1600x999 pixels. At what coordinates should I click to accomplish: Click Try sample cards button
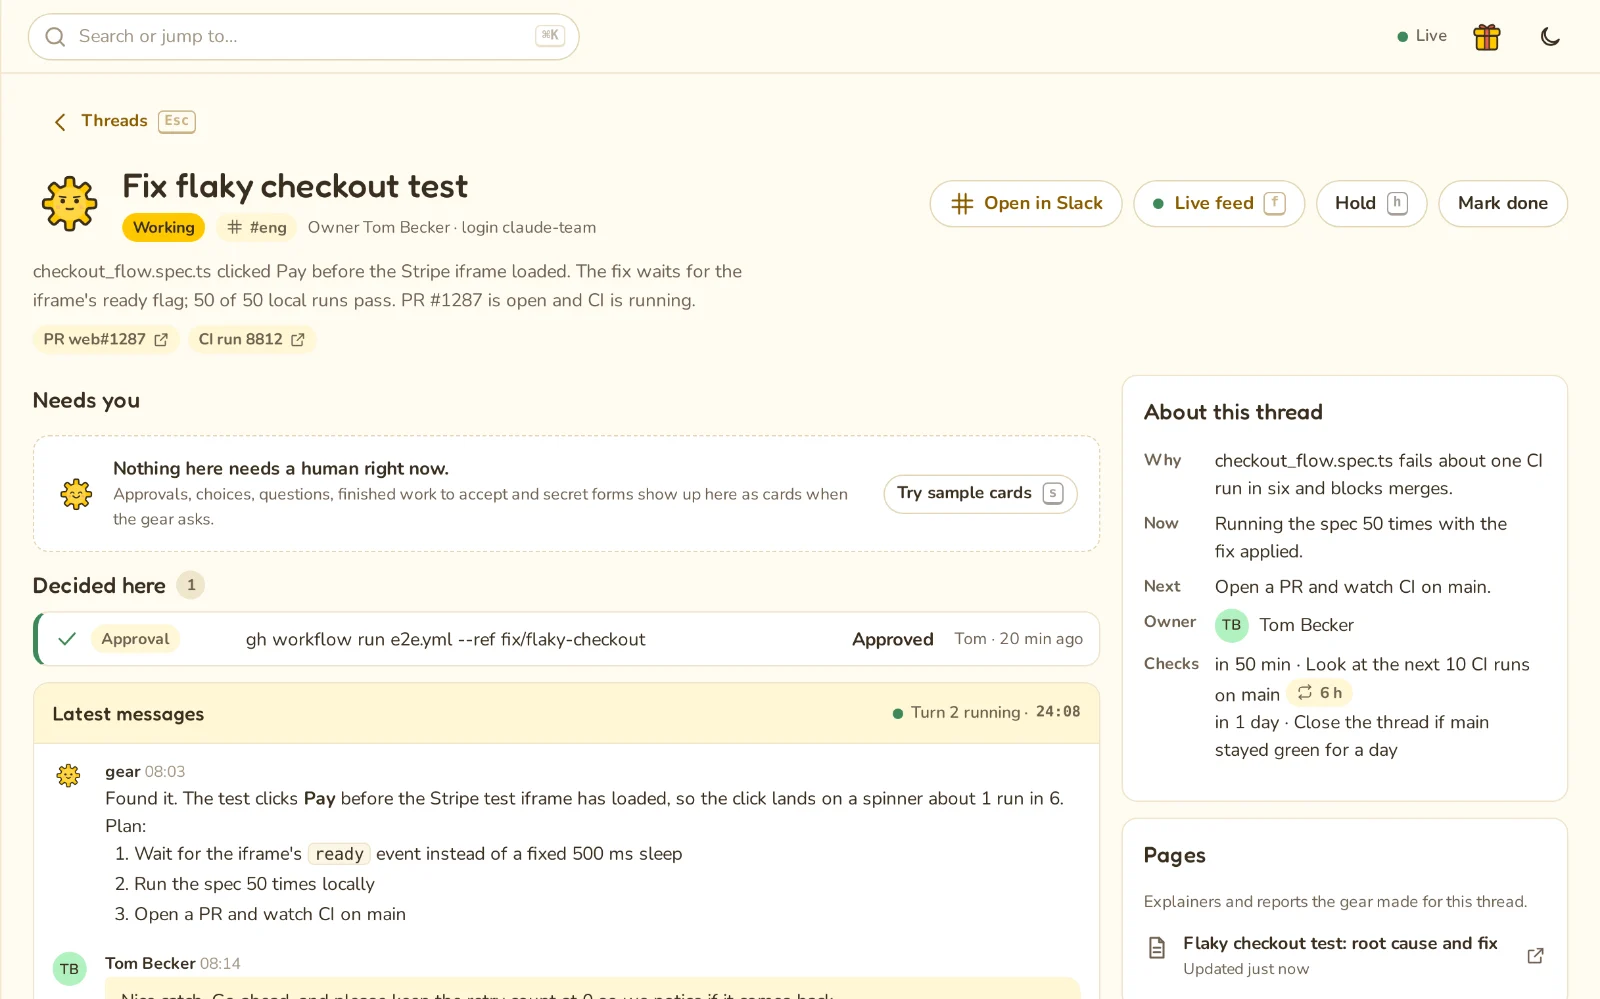980,494
